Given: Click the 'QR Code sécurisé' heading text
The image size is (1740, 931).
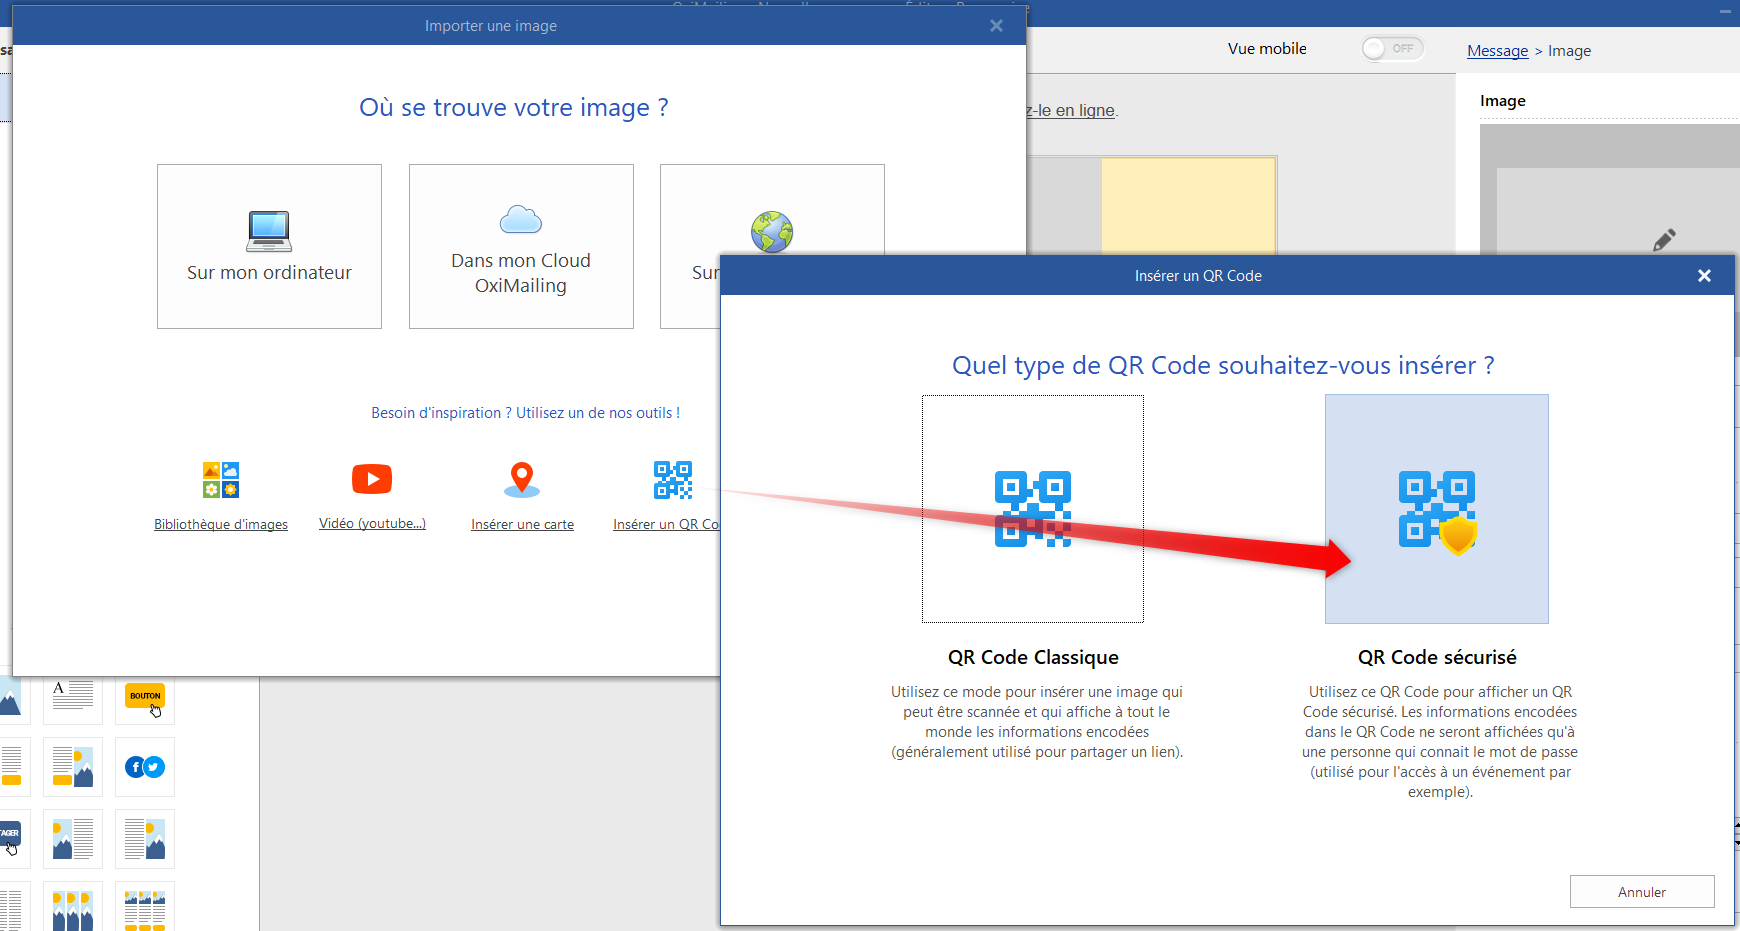Looking at the screenshot, I should tap(1437, 657).
